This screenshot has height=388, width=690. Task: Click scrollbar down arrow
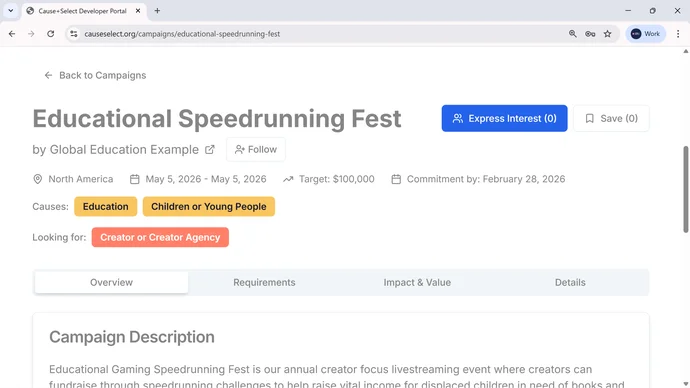(x=686, y=384)
